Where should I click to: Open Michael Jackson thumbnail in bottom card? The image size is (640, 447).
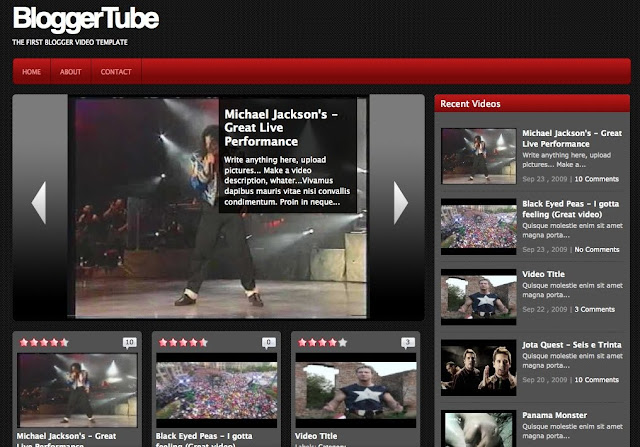coord(77,390)
